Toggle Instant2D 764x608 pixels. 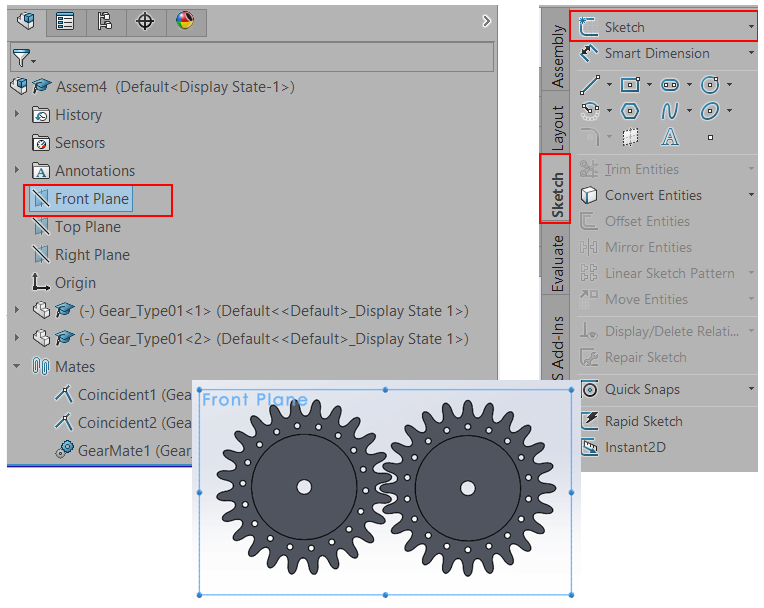(x=623, y=447)
